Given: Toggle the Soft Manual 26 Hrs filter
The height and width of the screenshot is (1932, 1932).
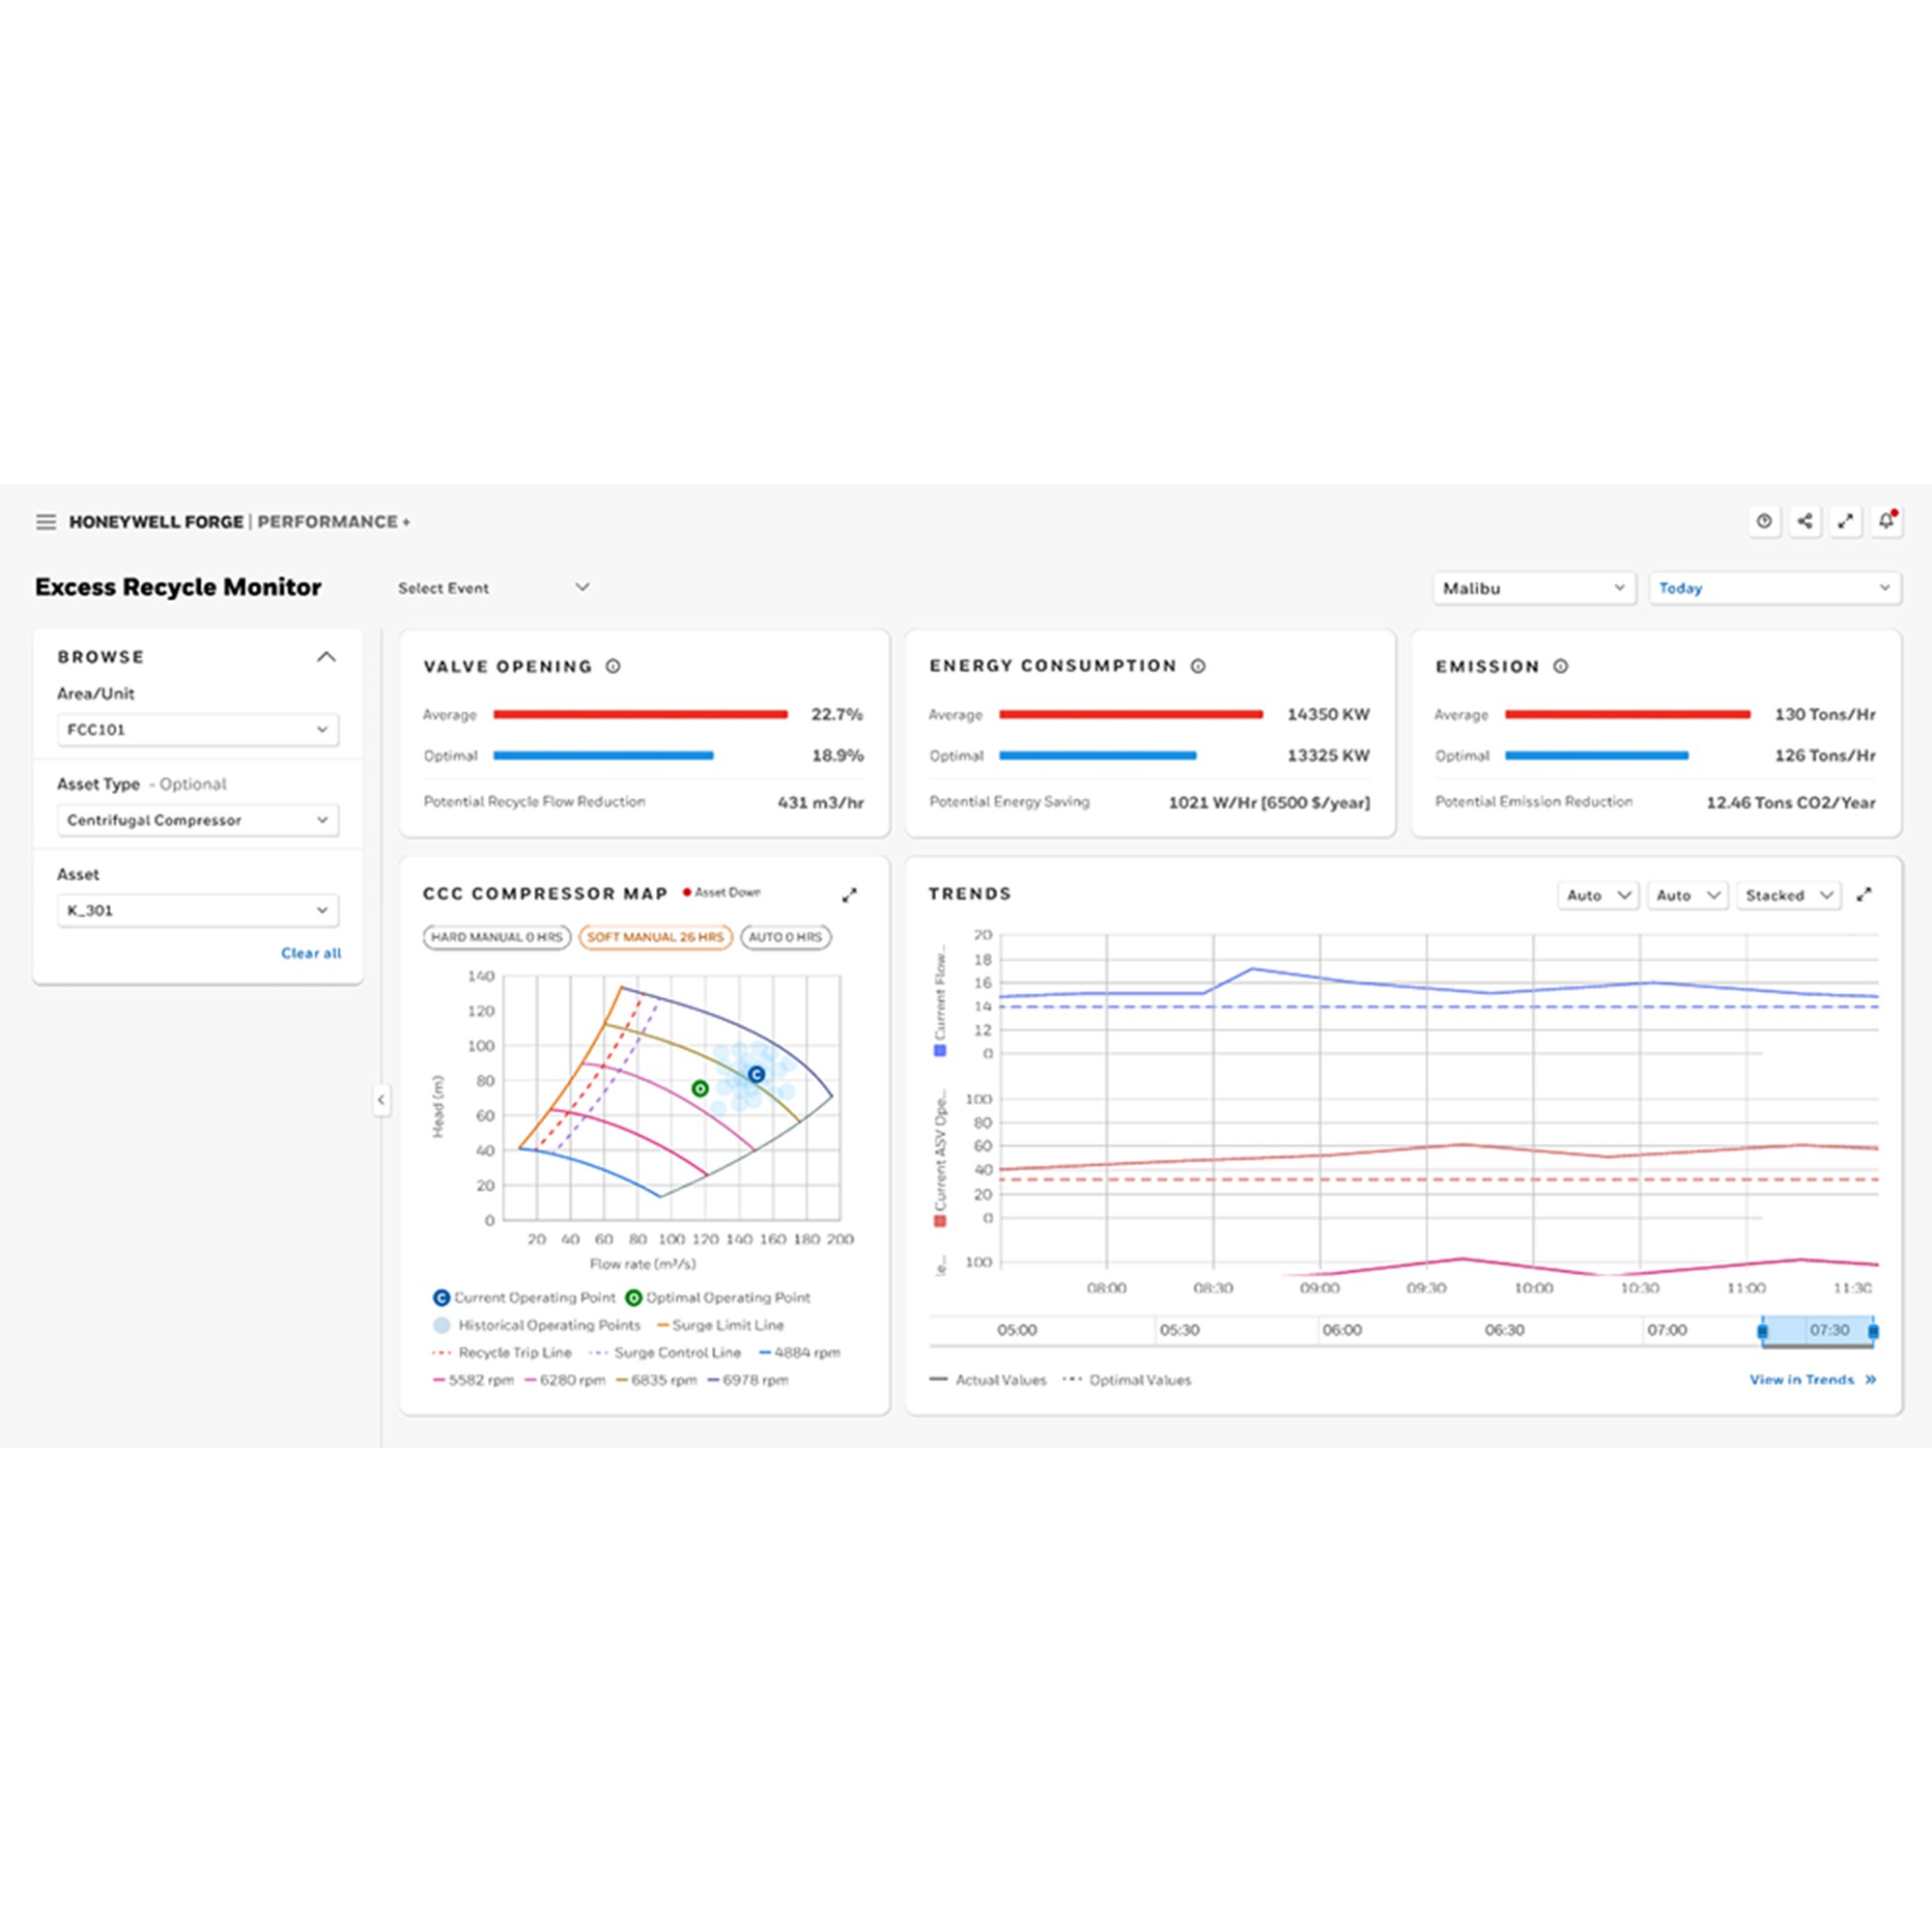Looking at the screenshot, I should tap(655, 937).
